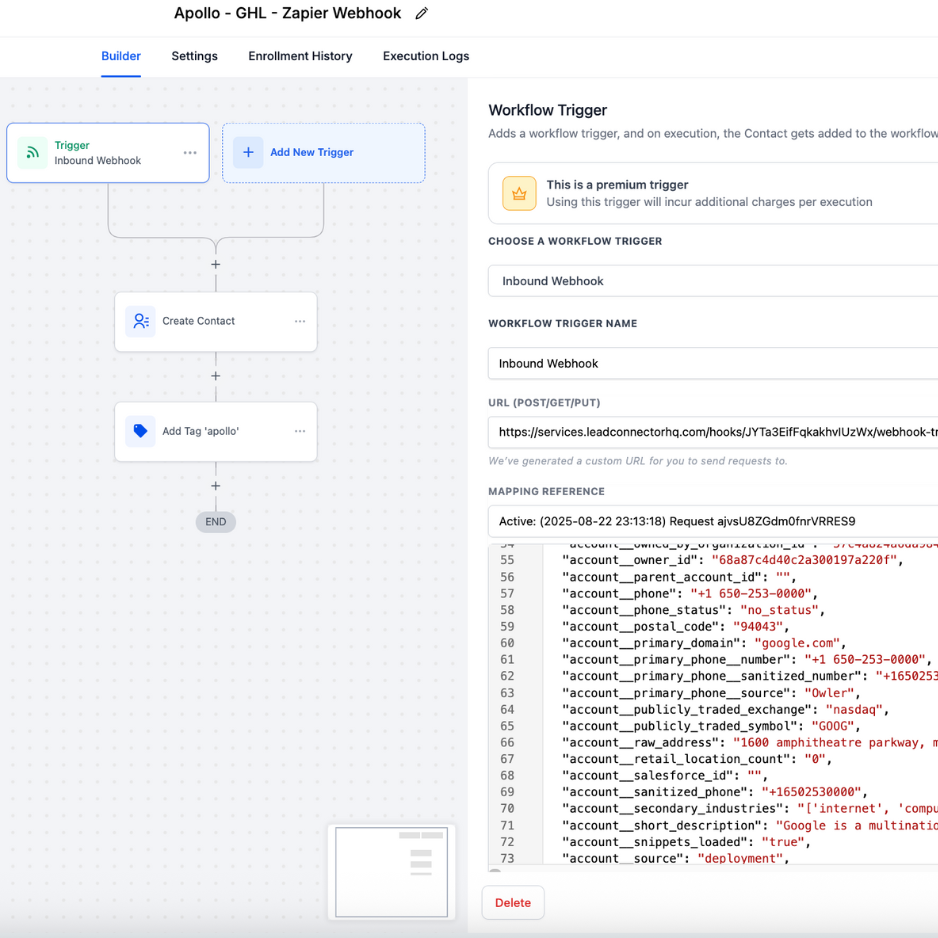
Task: Click the premium trigger crown icon
Action: [518, 193]
